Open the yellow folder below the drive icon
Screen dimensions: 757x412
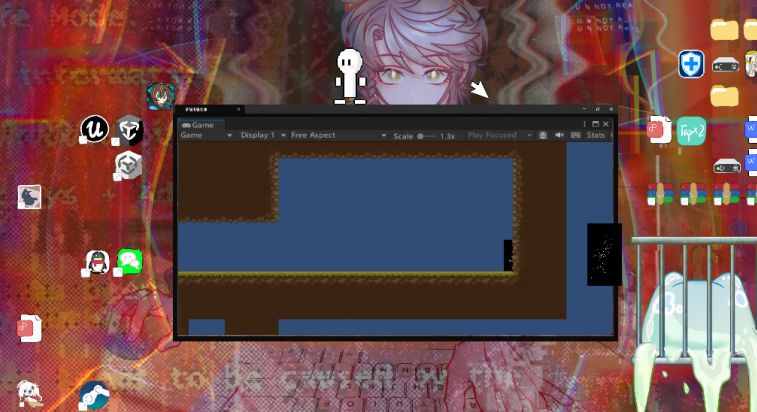[724, 96]
